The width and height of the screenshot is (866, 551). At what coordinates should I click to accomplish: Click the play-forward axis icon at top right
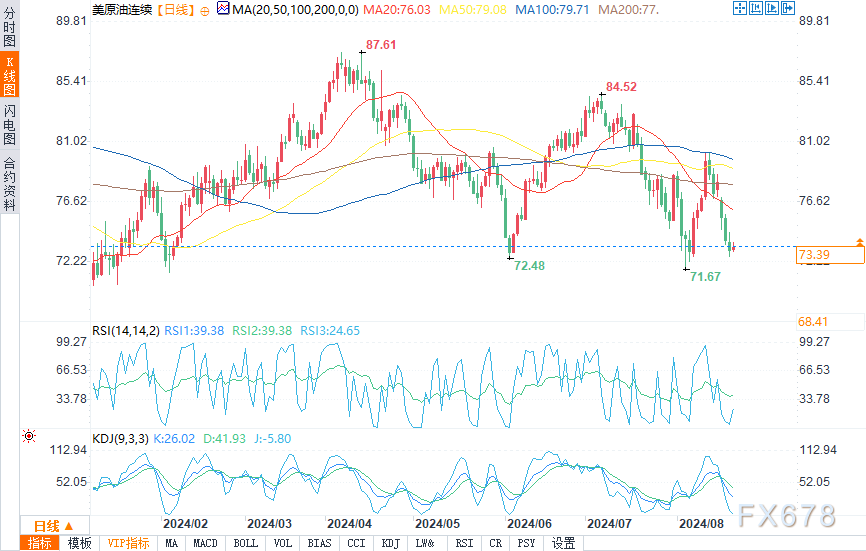coord(772,8)
